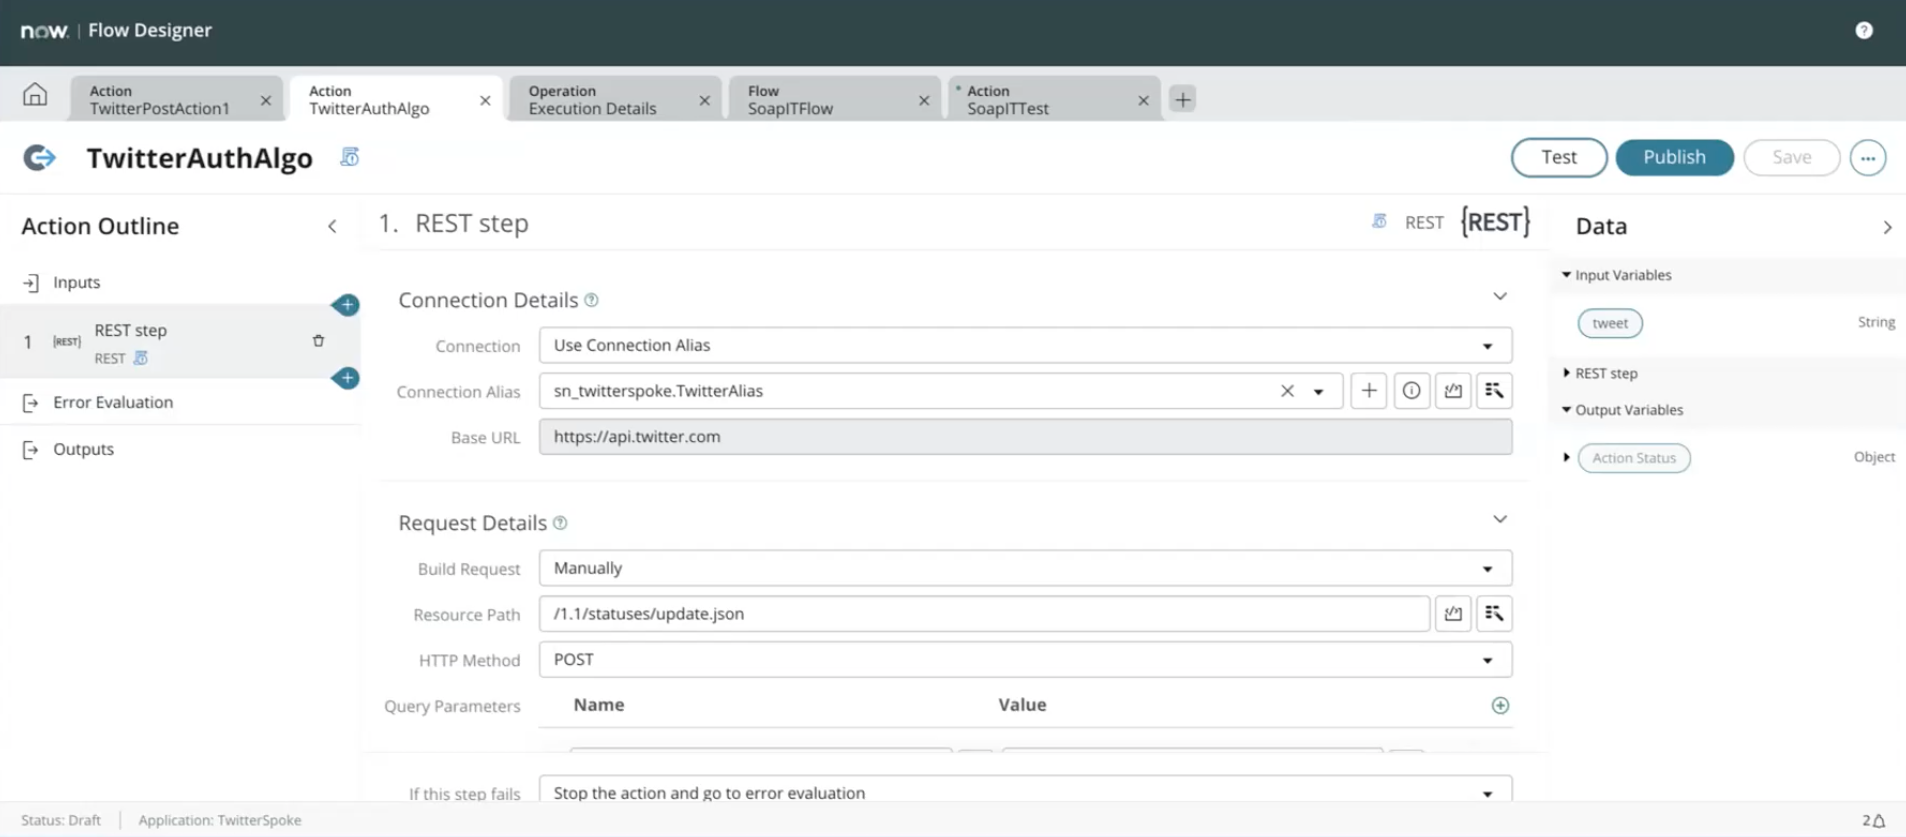
Task: Delete the REST step with trash icon
Action: [318, 341]
